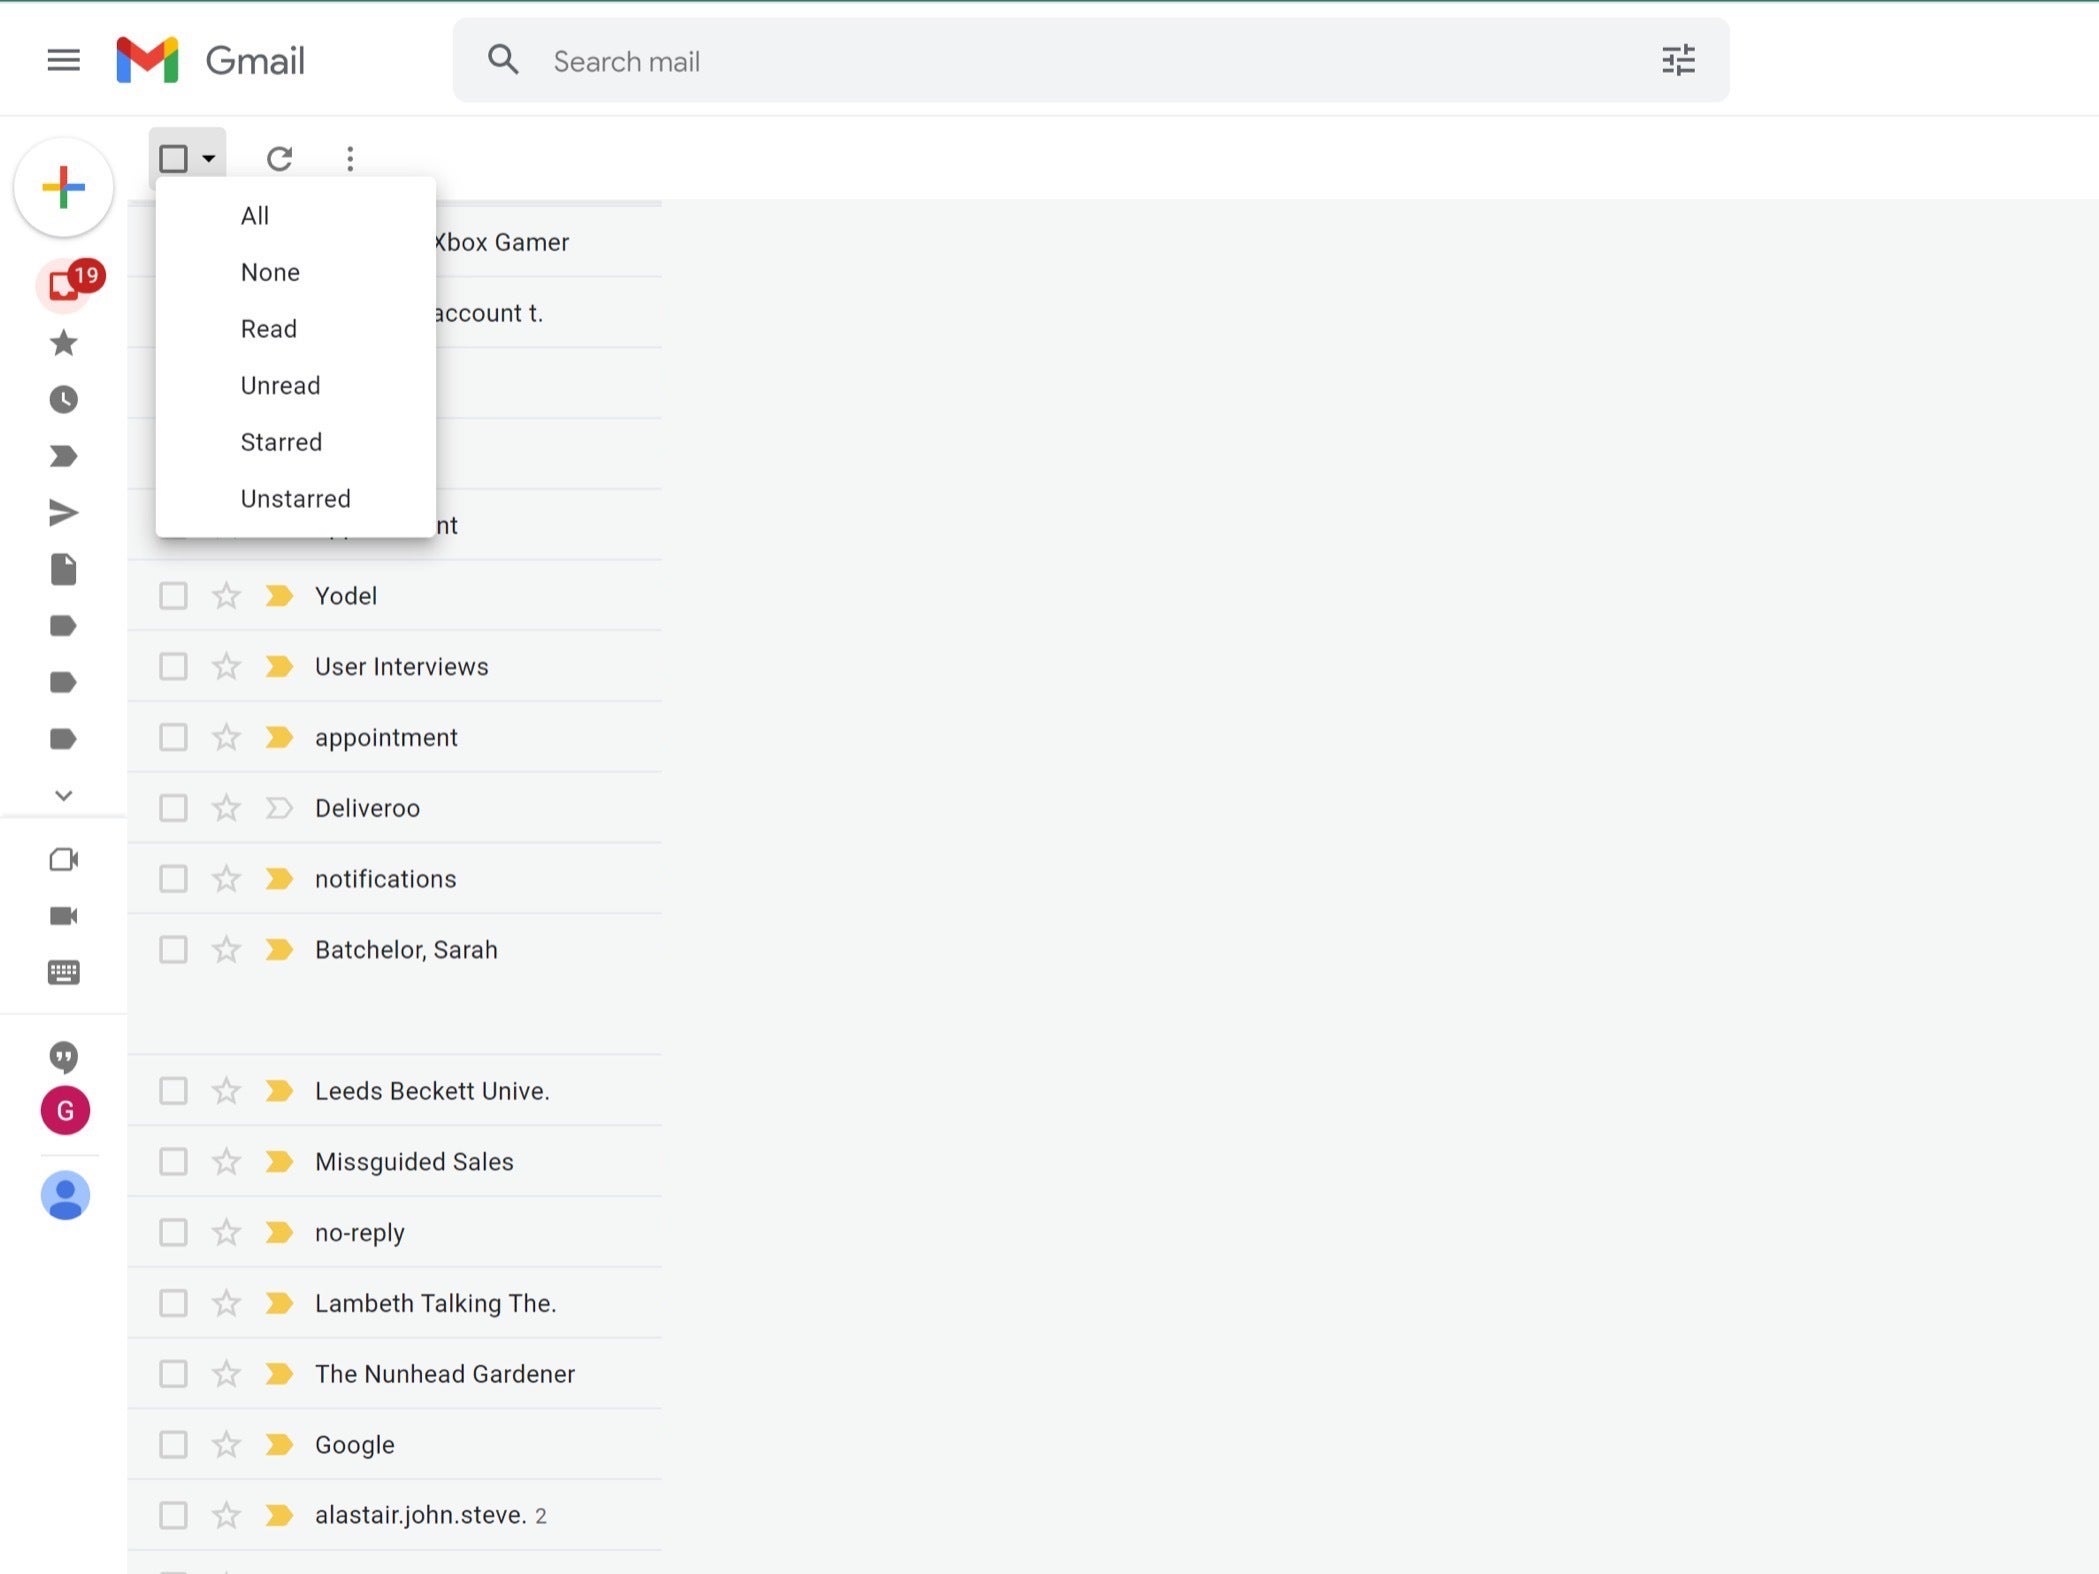Viewport: 2099px width, 1574px height.
Task: Toggle the master select-all checkbox
Action: pyautogui.click(x=174, y=158)
